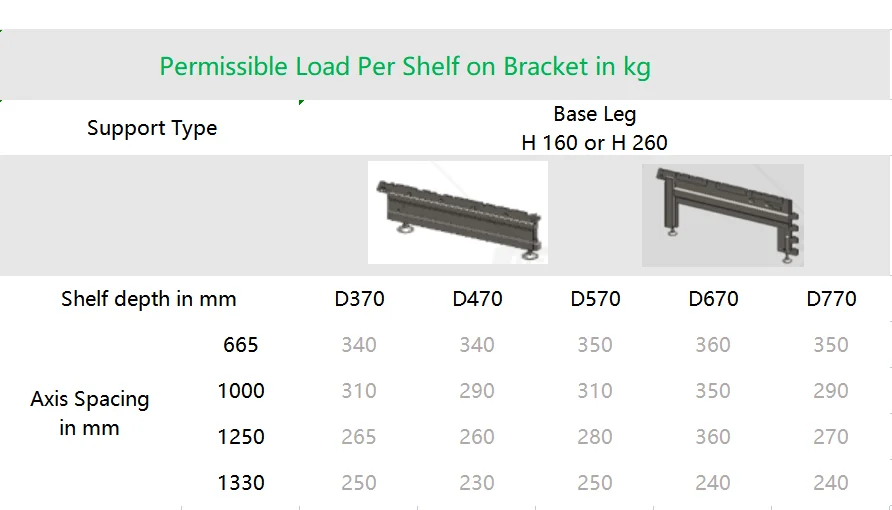Click the 265 value under D370
This screenshot has height=510, width=892.
pyautogui.click(x=359, y=437)
